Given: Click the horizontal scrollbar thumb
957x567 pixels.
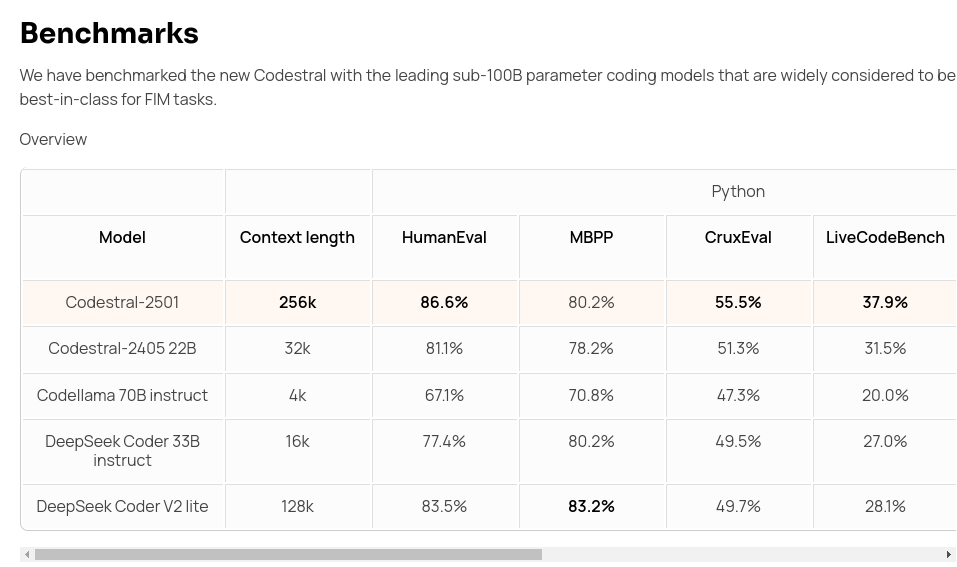Looking at the screenshot, I should 288,554.
